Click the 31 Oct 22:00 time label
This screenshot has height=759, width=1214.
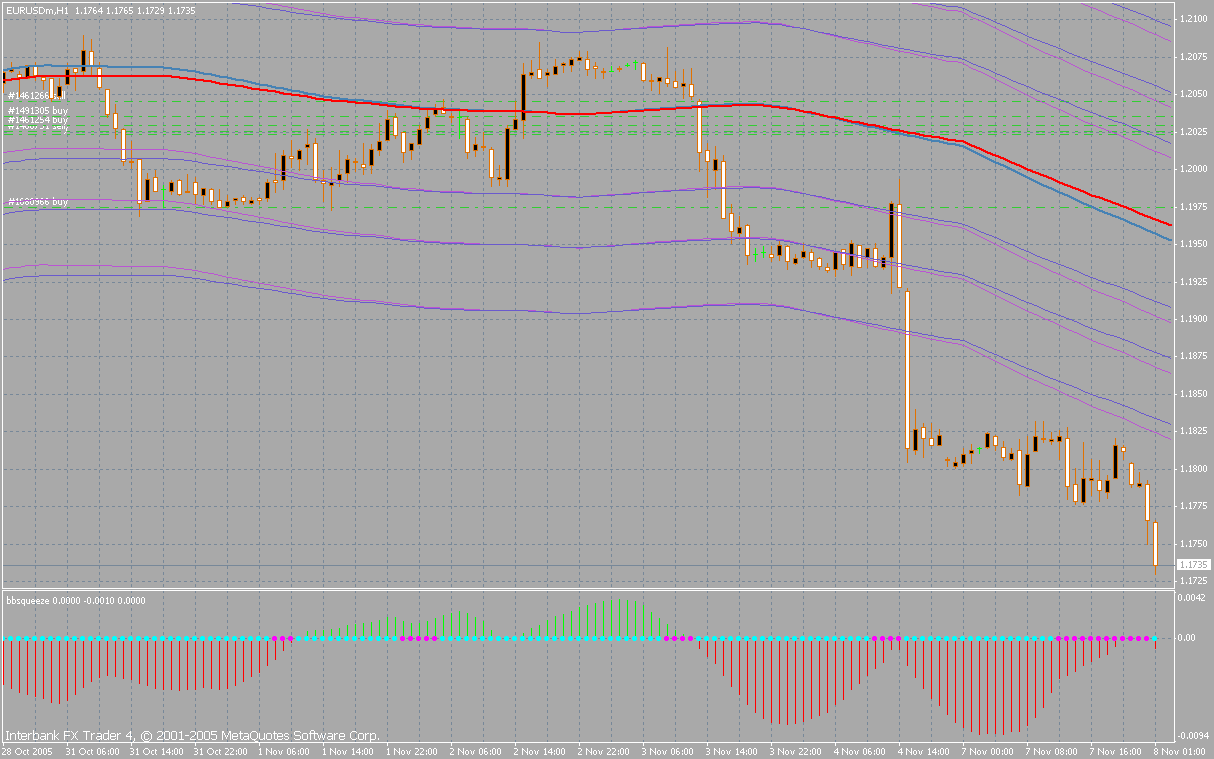coord(220,751)
